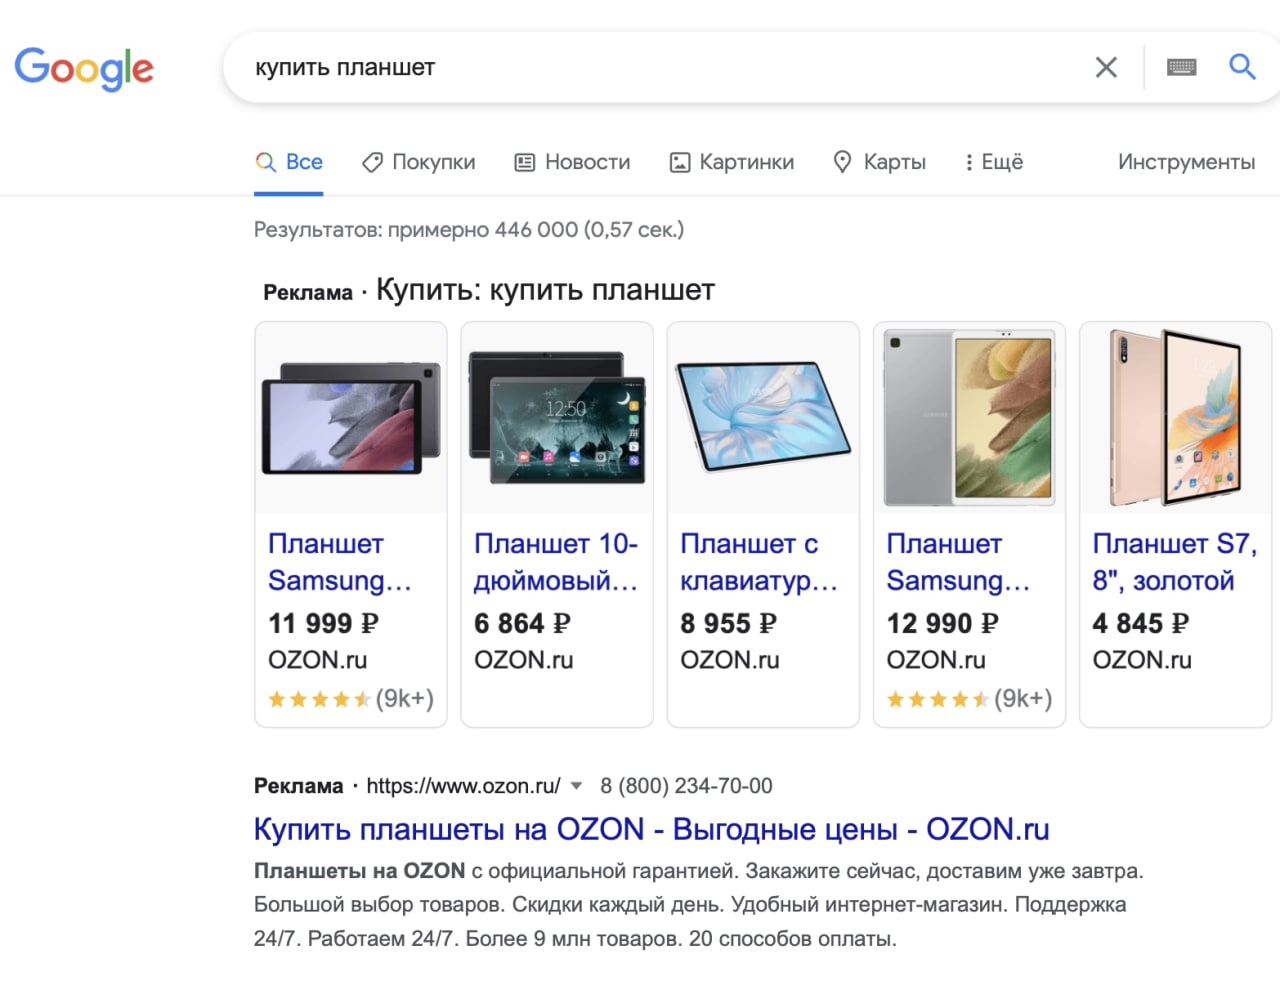Open the Купить планшеты на OZON link

(651, 829)
